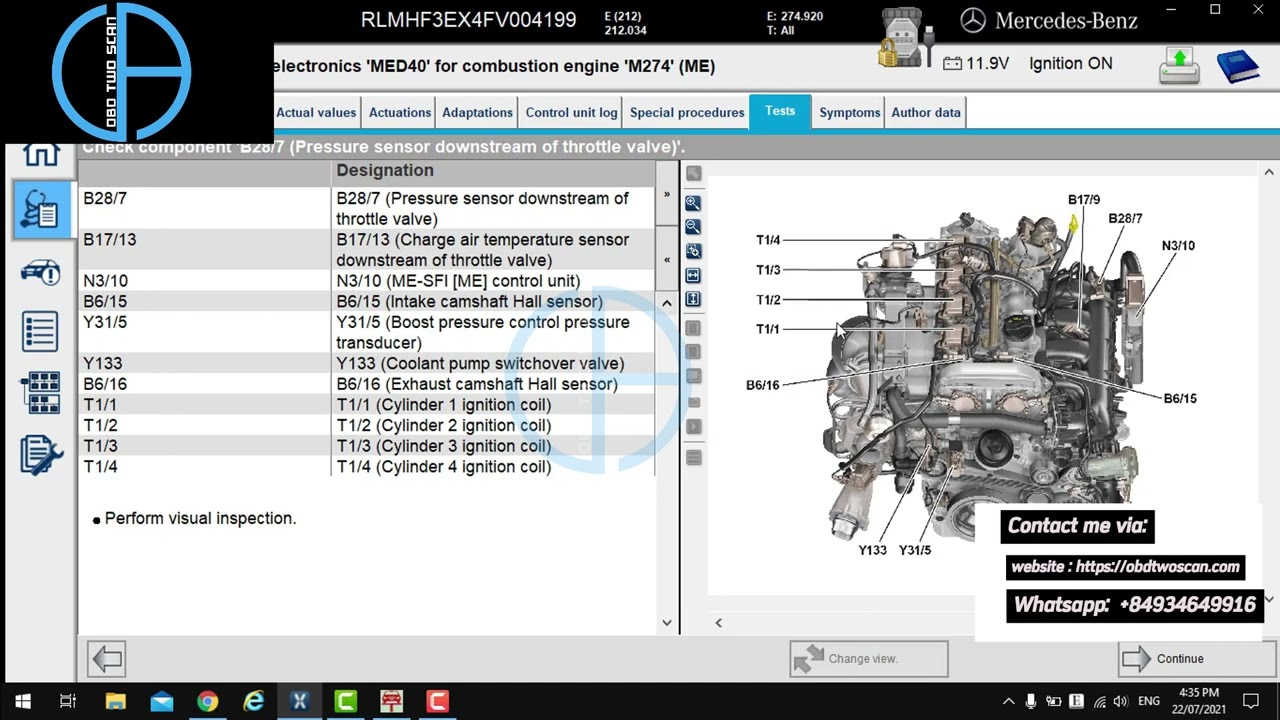Screen dimensions: 1280x720
Task: Show hidden system tray icons
Action: 1008,702
